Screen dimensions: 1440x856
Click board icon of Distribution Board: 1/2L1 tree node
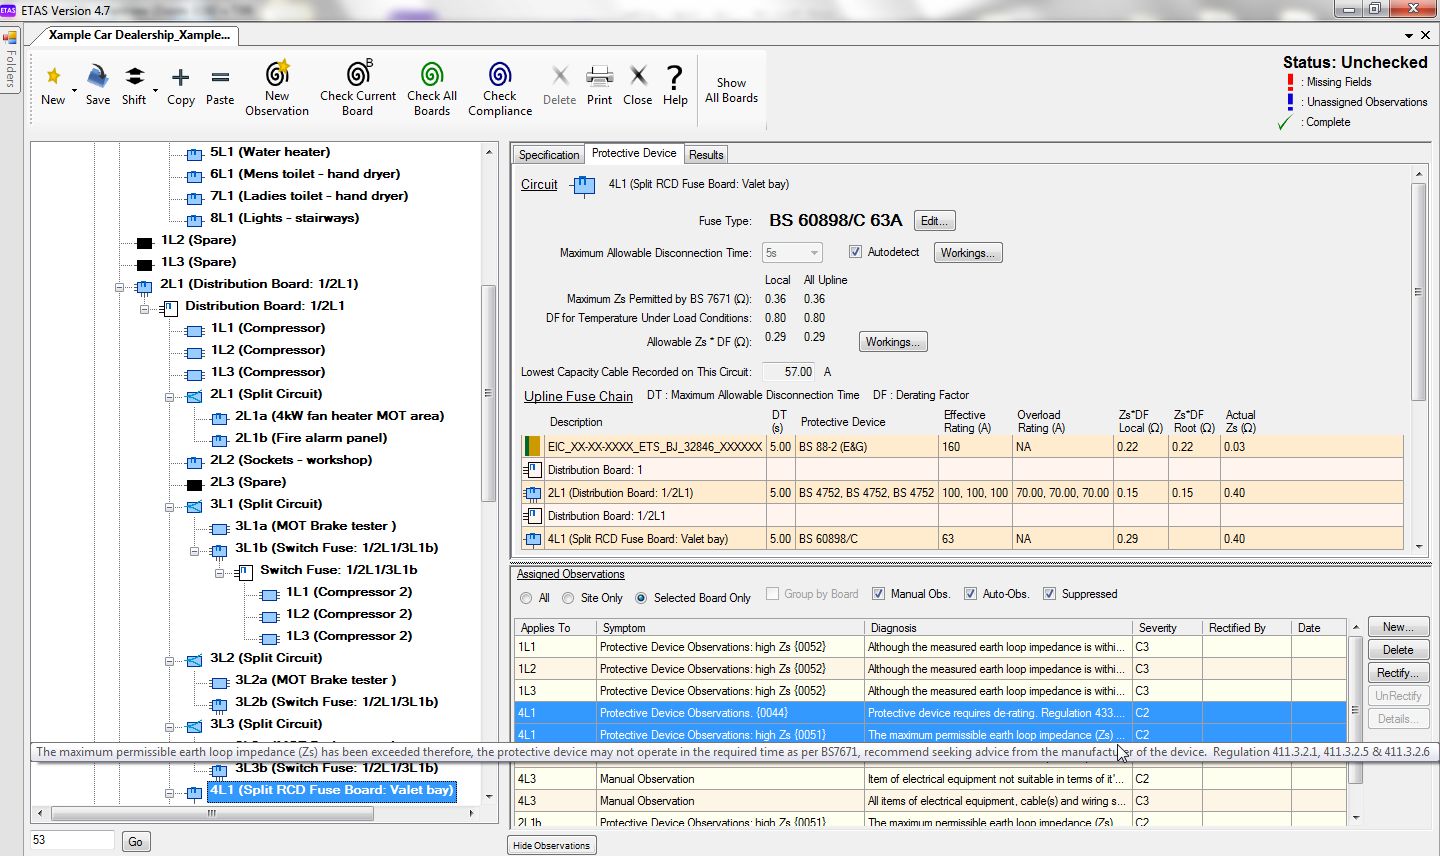pyautogui.click(x=169, y=307)
